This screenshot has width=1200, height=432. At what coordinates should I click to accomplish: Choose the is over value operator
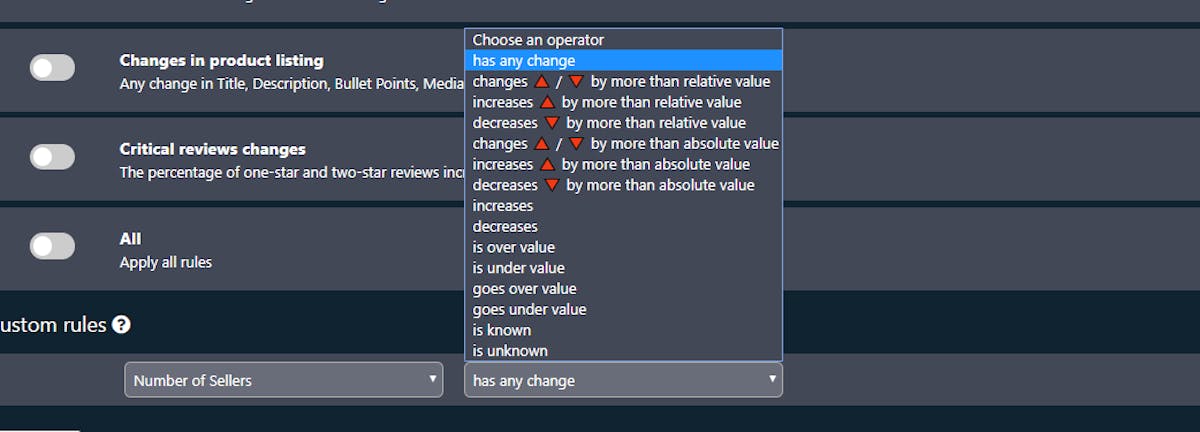(623, 247)
